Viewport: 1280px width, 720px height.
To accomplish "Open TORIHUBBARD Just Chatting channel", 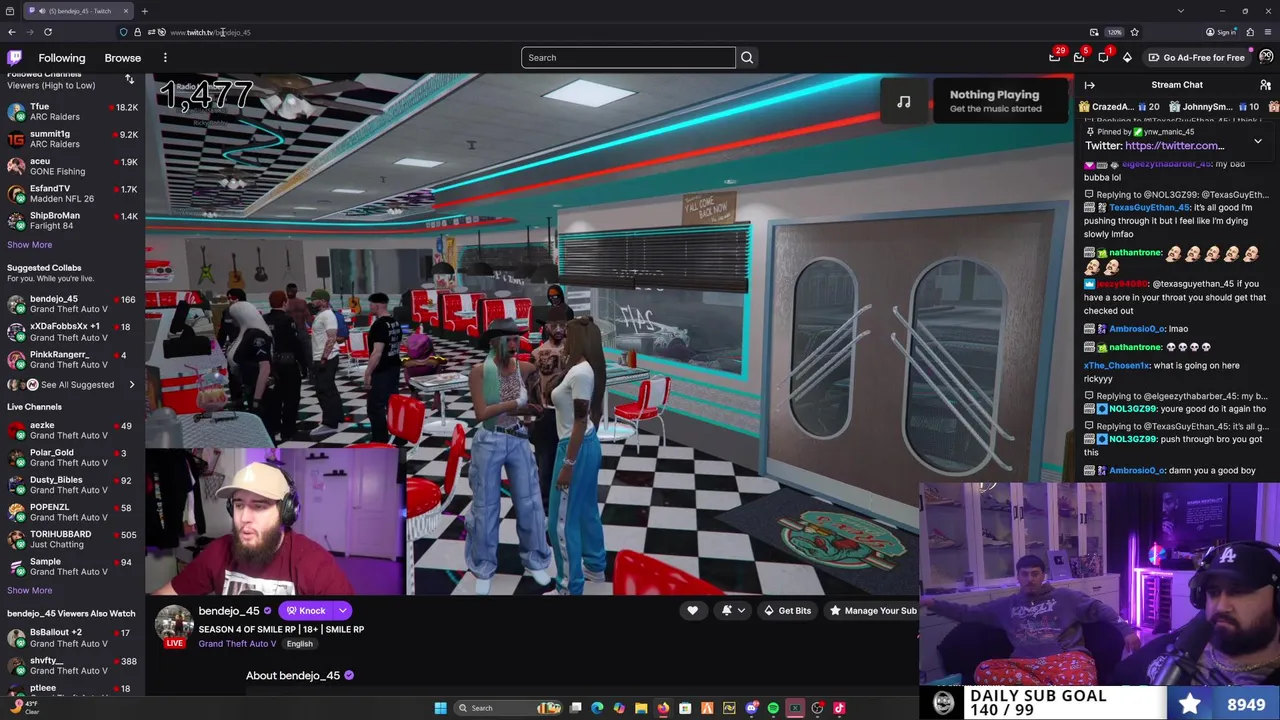I will coord(72,539).
